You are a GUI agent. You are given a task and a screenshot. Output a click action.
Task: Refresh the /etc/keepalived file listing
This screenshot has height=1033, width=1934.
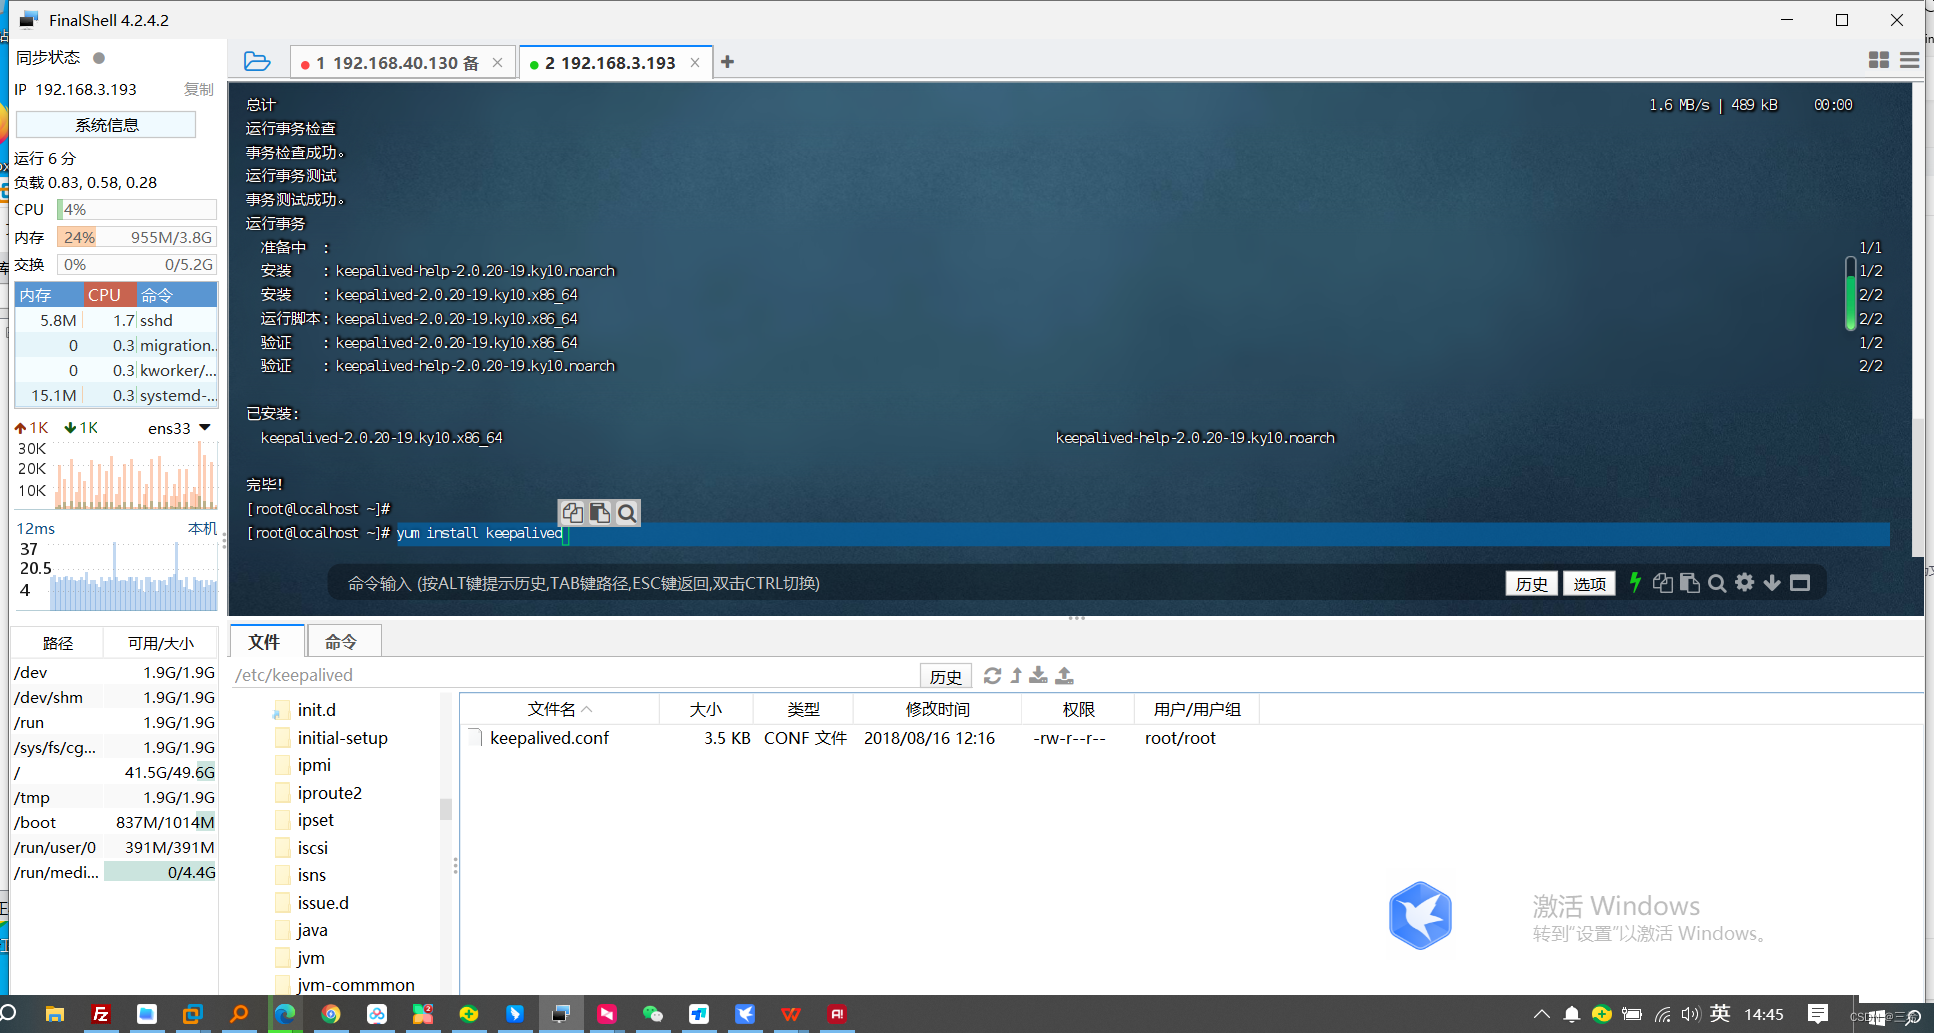992,675
